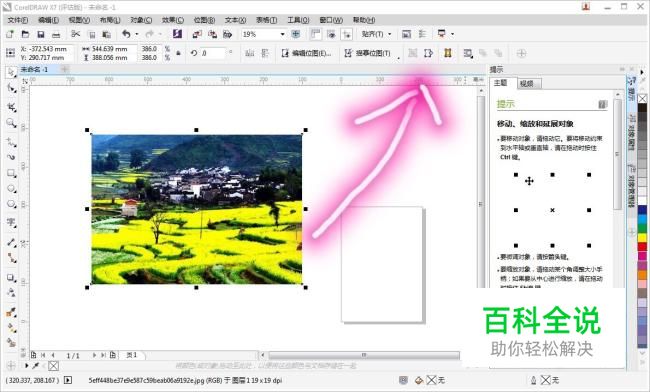Switch to the 视频 tab in hints
Screen dimensions: 650x392
pos(527,83)
